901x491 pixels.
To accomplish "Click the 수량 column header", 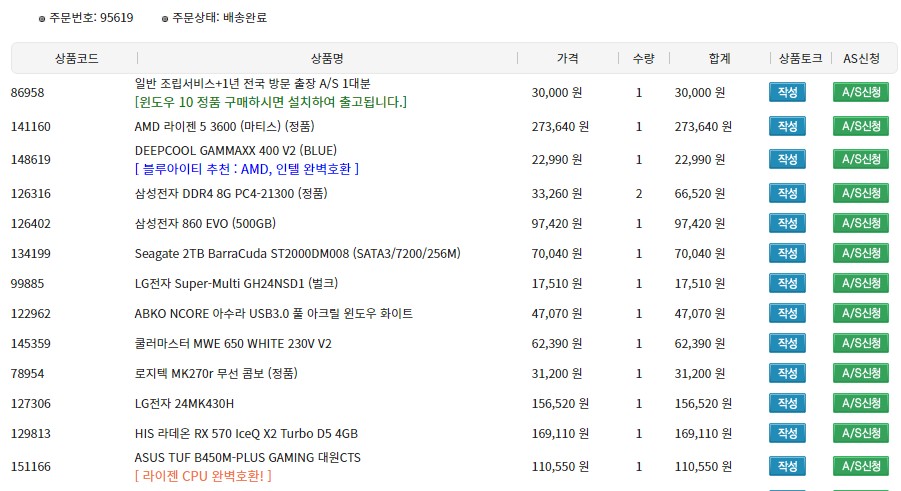I will click(644, 58).
